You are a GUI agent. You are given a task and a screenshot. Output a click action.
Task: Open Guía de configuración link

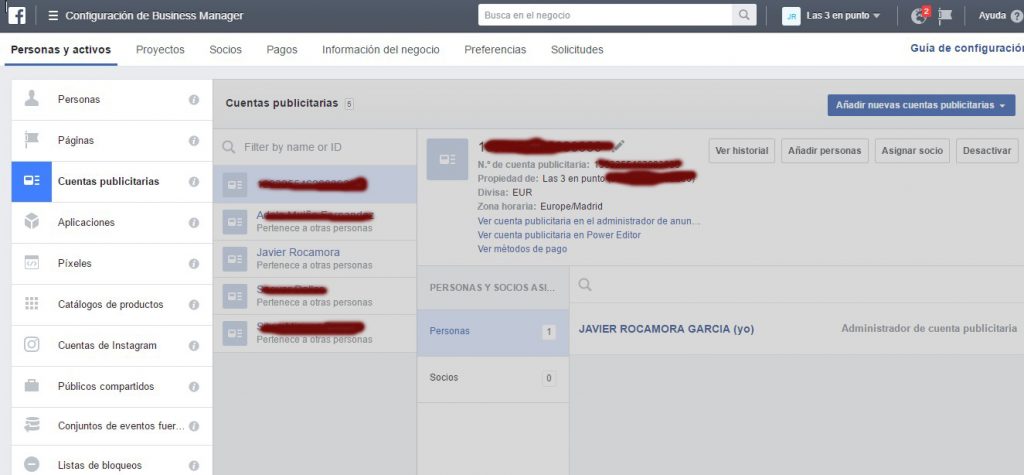coord(967,48)
